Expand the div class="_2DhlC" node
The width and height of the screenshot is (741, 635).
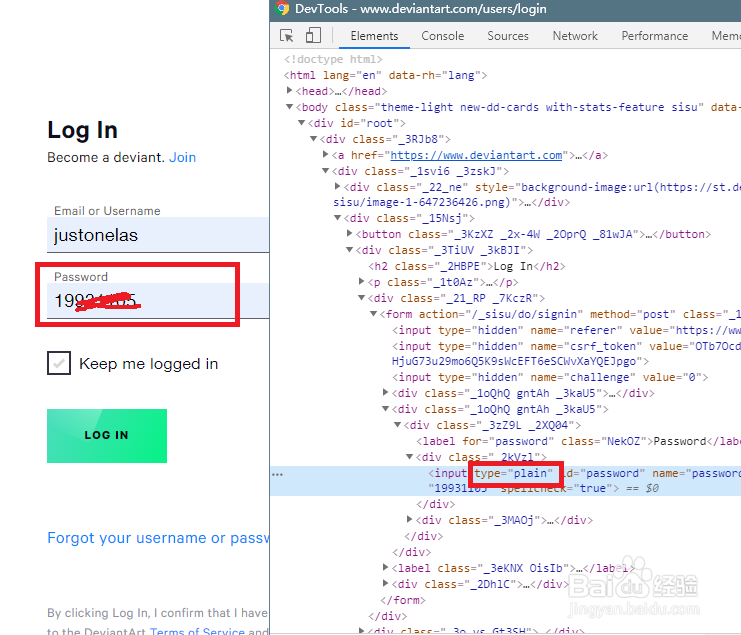tap(385, 584)
